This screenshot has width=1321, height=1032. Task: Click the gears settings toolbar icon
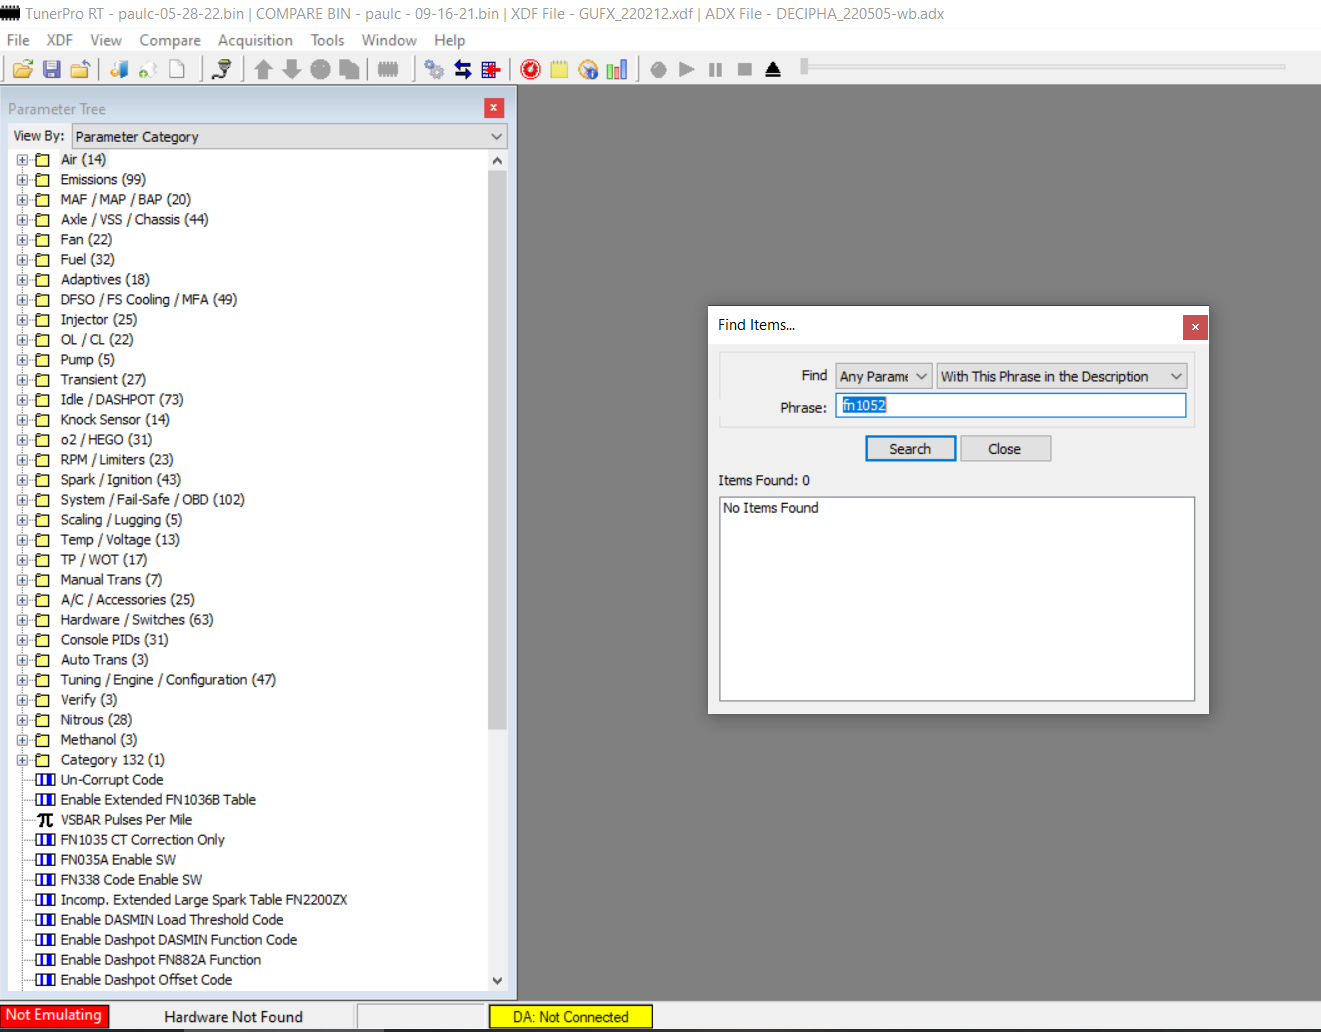tap(434, 69)
